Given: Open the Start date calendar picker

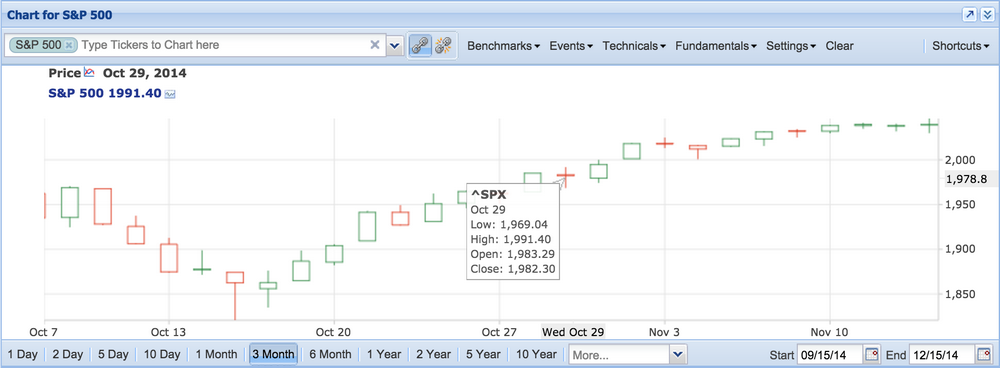Looking at the screenshot, I should pyautogui.click(x=872, y=354).
